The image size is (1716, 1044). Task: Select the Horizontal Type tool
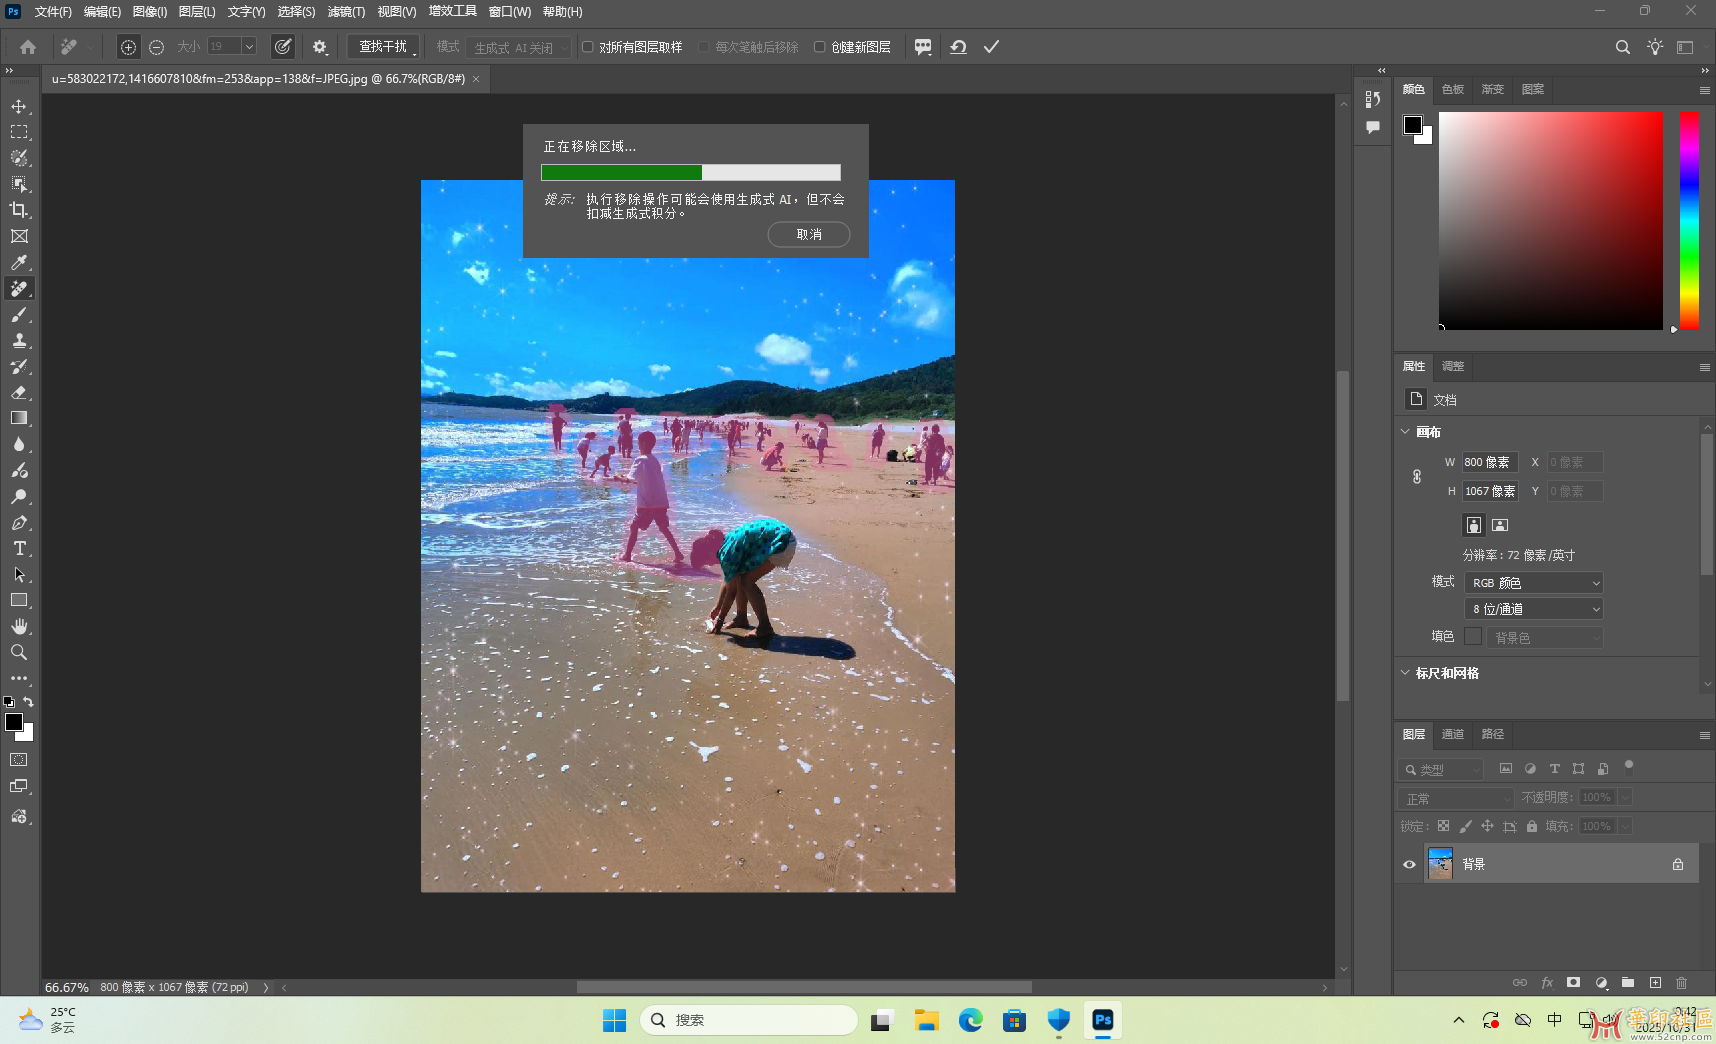19,548
